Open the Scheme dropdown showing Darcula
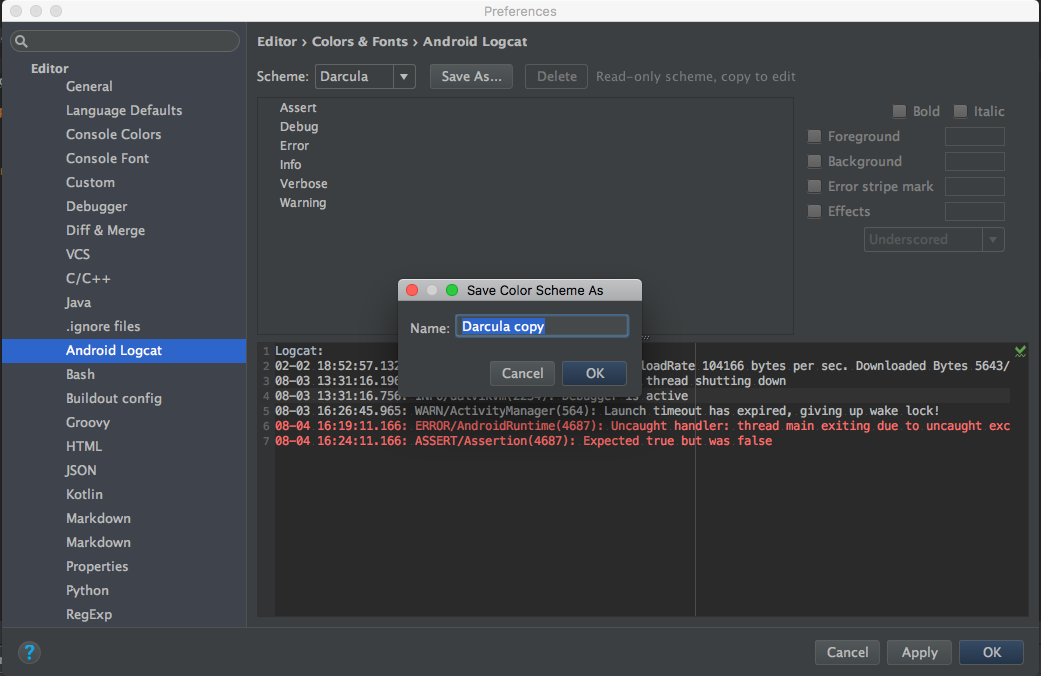The image size is (1041, 676). (x=365, y=76)
